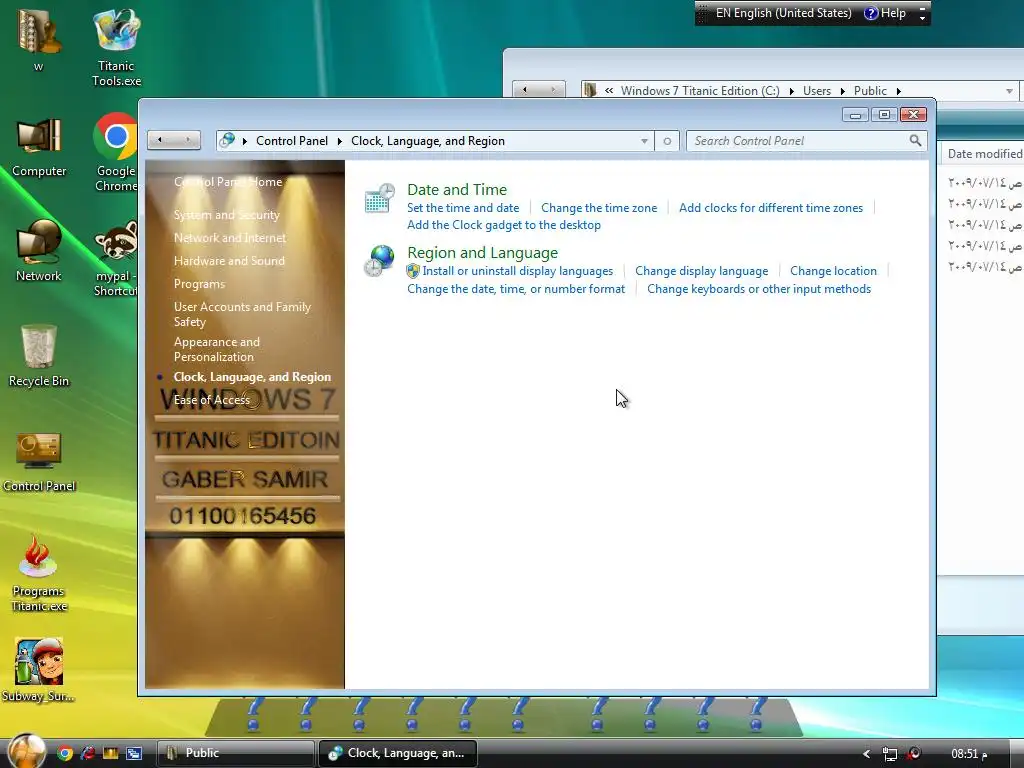This screenshot has height=768, width=1024.
Task: Select the Network desktop icon
Action: click(39, 251)
